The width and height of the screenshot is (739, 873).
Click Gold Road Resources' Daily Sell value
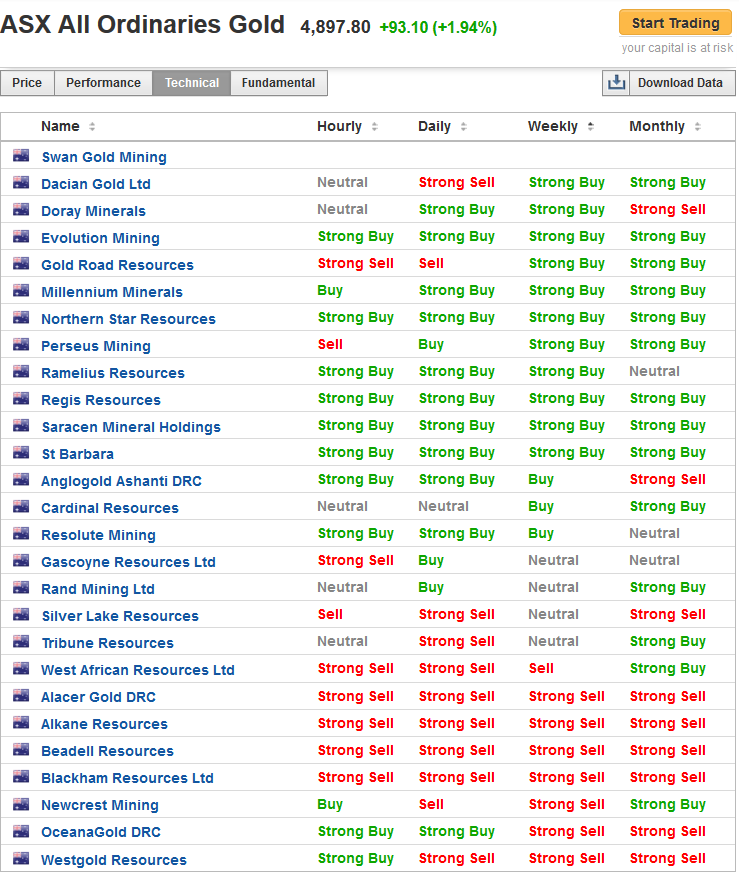pyautogui.click(x=431, y=263)
